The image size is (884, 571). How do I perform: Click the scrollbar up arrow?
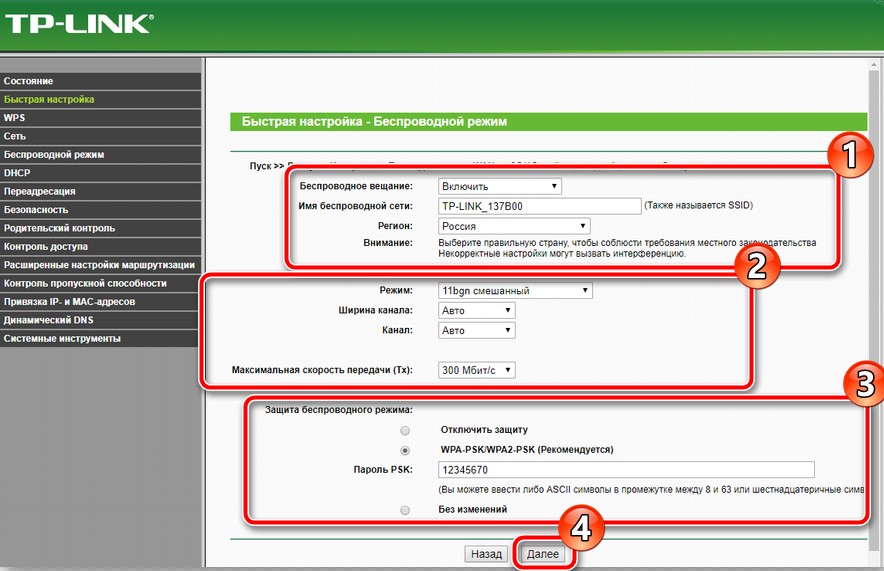click(875, 65)
